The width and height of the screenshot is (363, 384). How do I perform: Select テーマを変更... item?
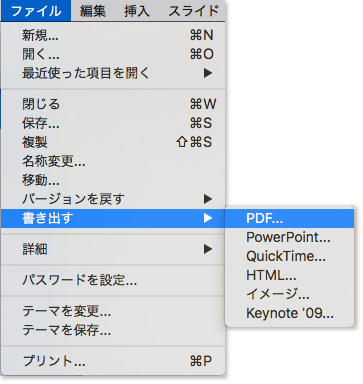113,311
